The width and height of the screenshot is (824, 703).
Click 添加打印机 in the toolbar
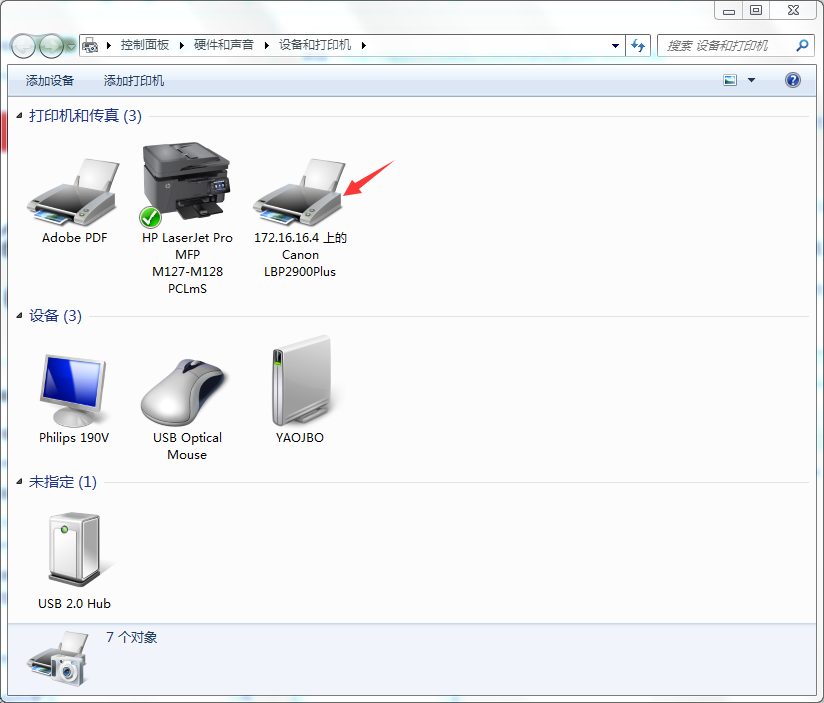point(133,80)
